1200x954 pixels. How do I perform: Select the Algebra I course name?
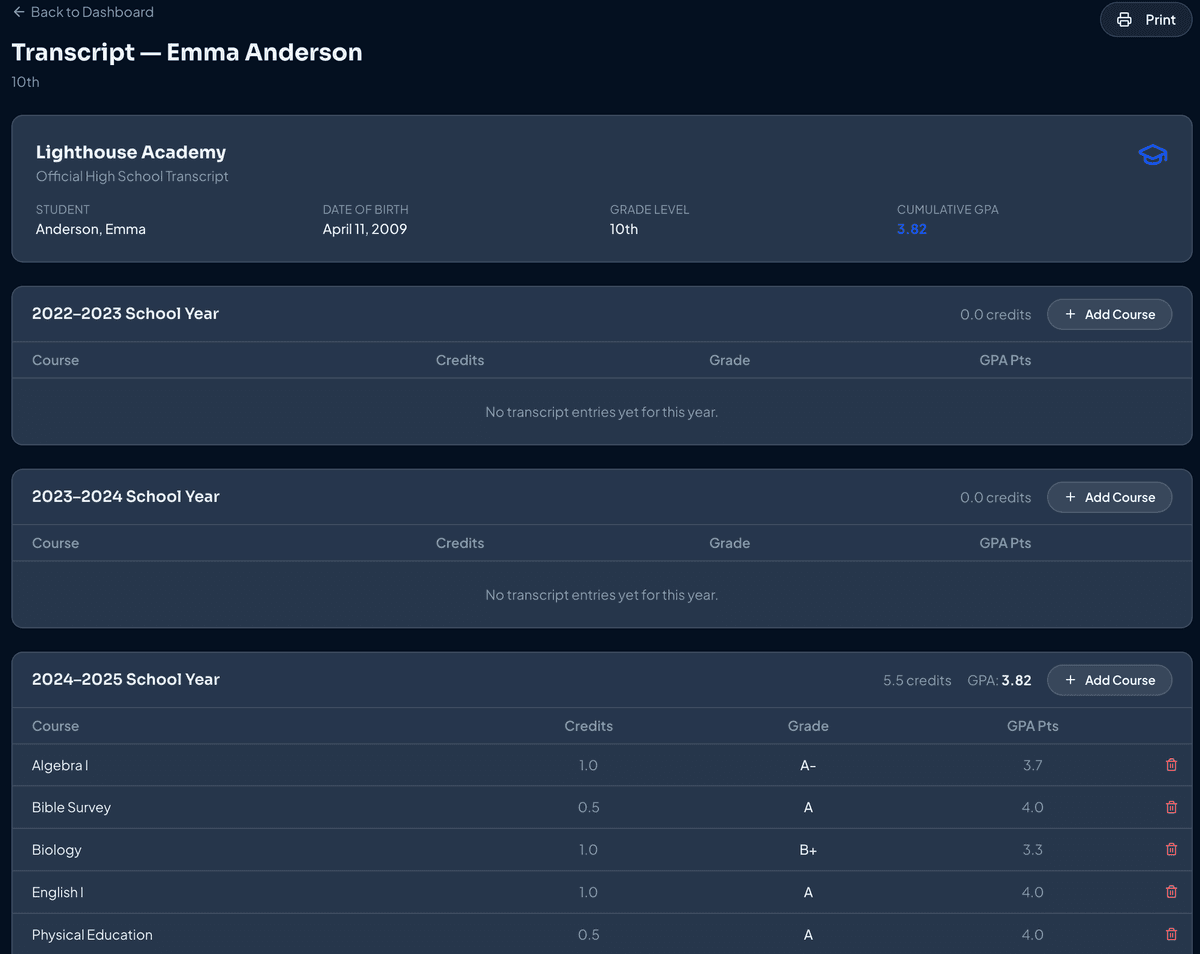click(x=60, y=765)
